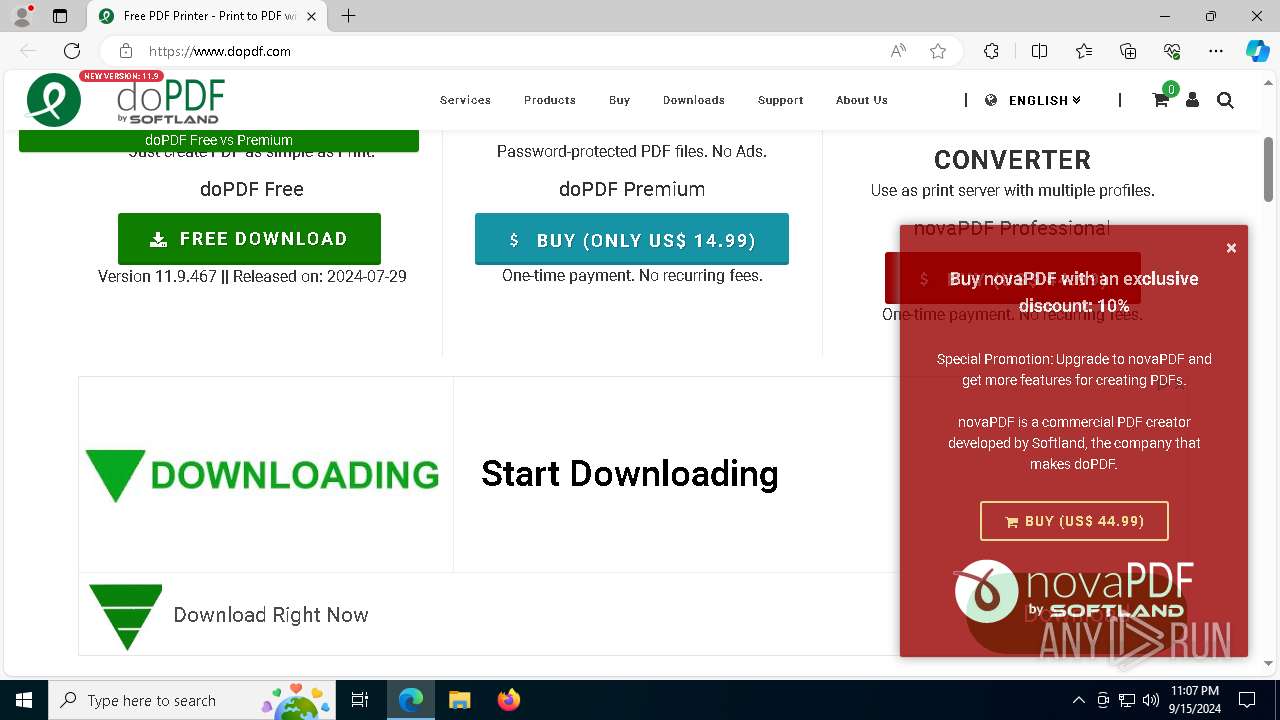Open the Buy menu
1280x720 pixels.
coord(619,100)
